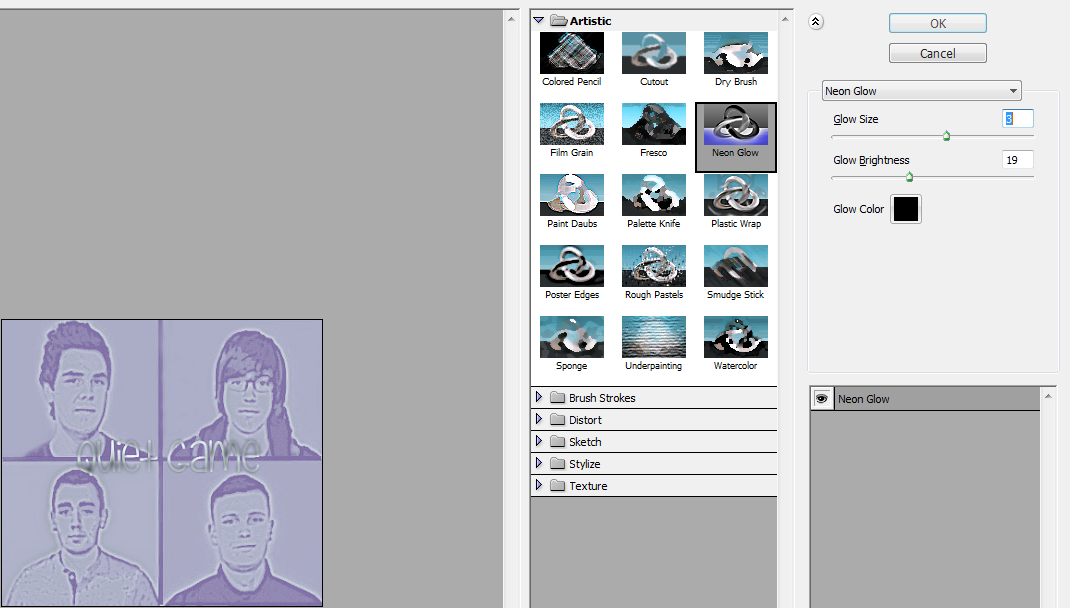Apply the Underpainting filter thumbnail
Screen dimensions: 1070x608
point(654,337)
